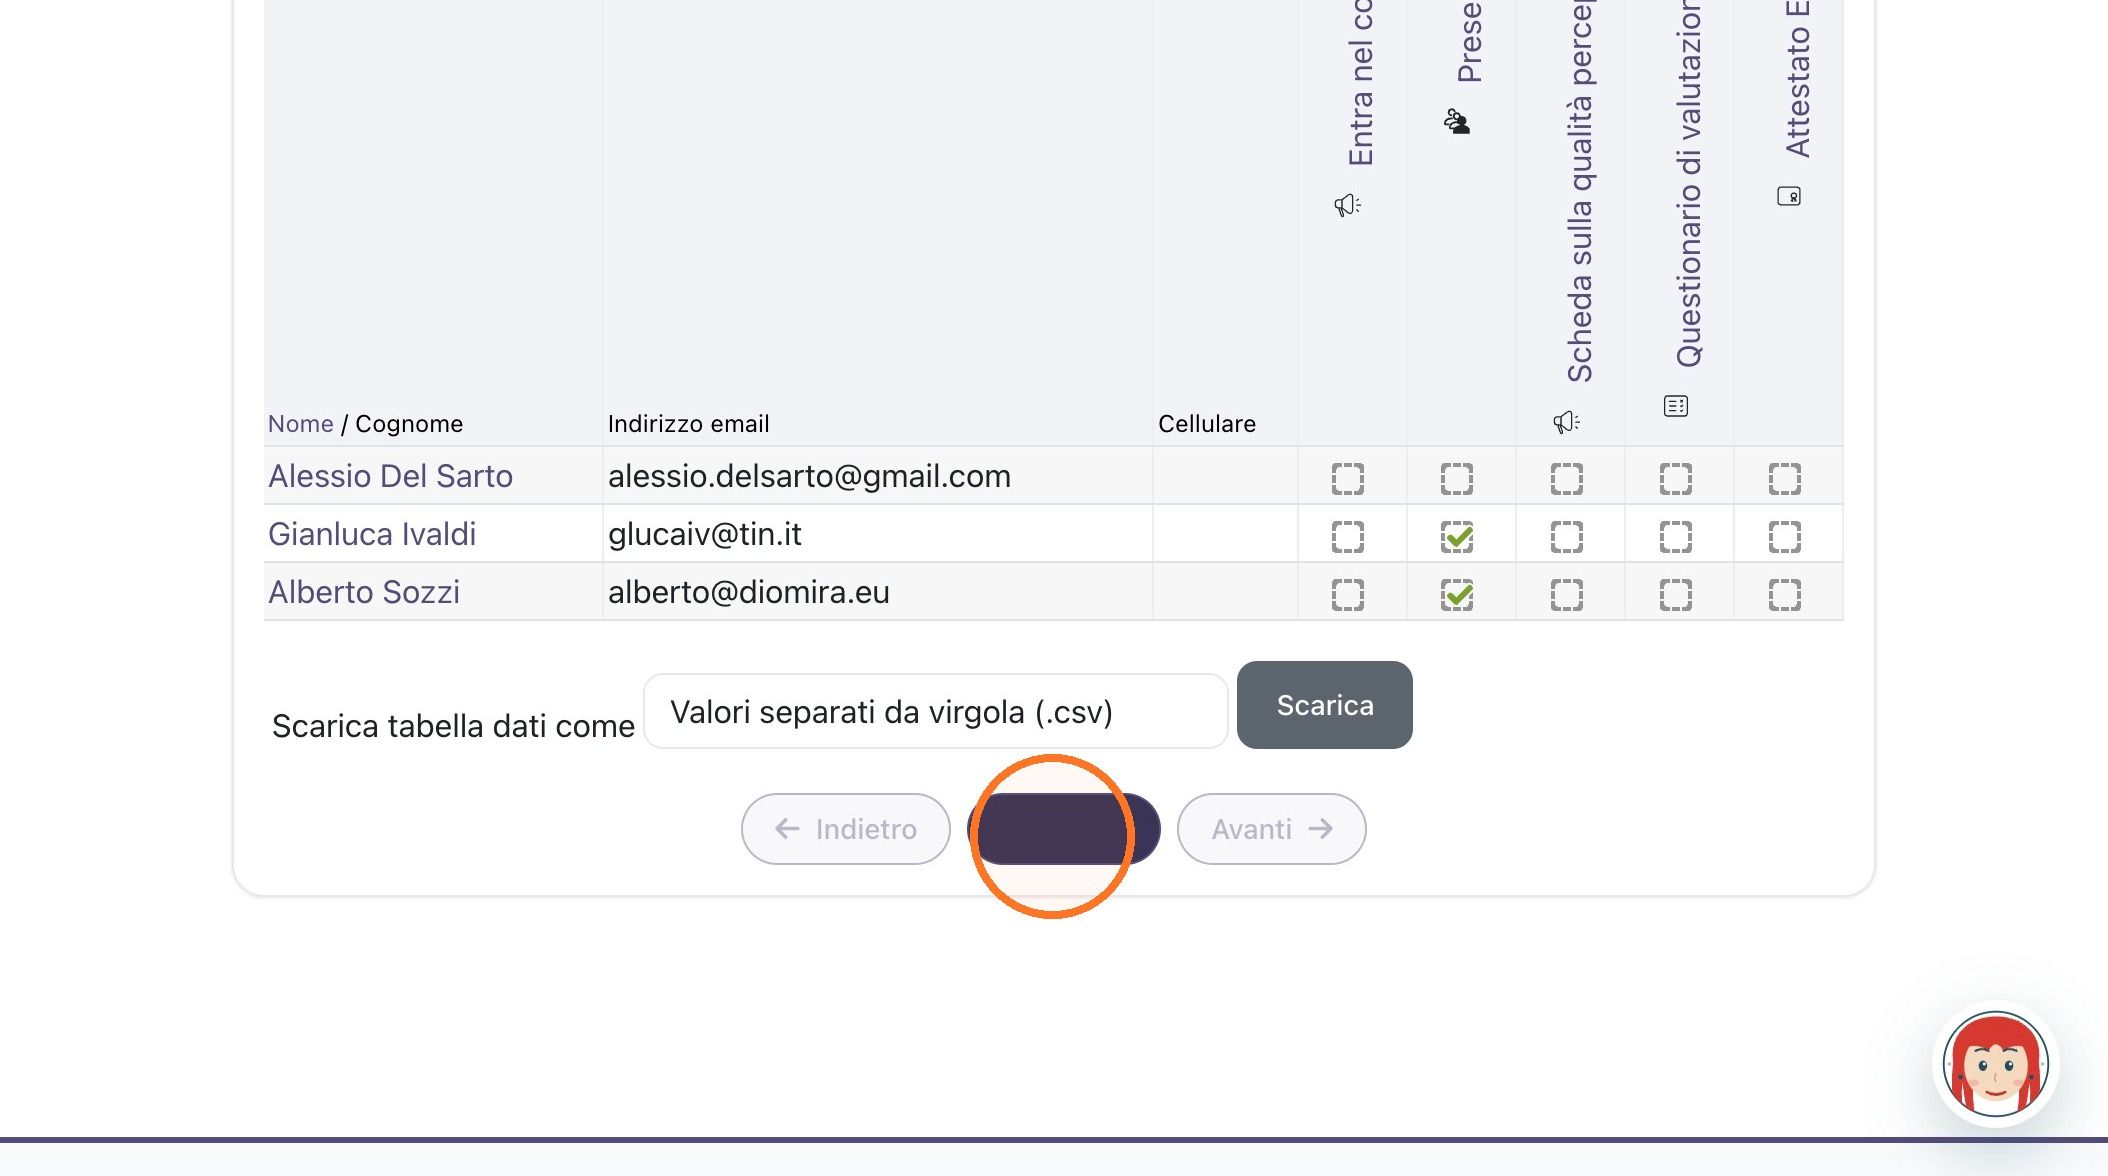
Task: Go back with the Indietro button
Action: tap(846, 829)
